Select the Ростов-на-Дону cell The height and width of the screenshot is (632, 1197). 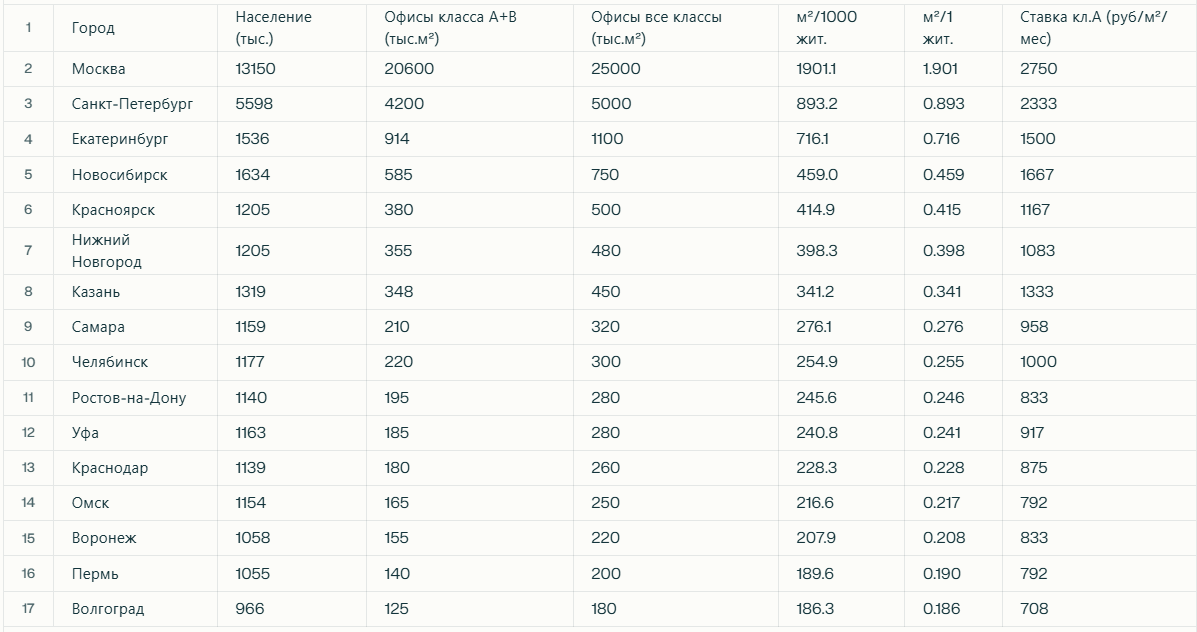coord(135,398)
